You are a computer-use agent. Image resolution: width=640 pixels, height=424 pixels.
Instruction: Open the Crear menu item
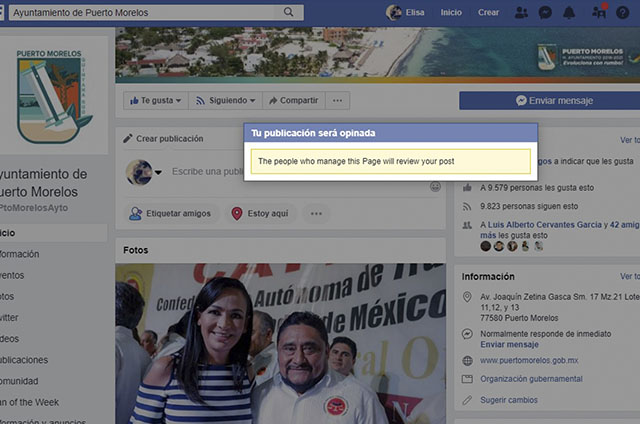click(x=488, y=12)
